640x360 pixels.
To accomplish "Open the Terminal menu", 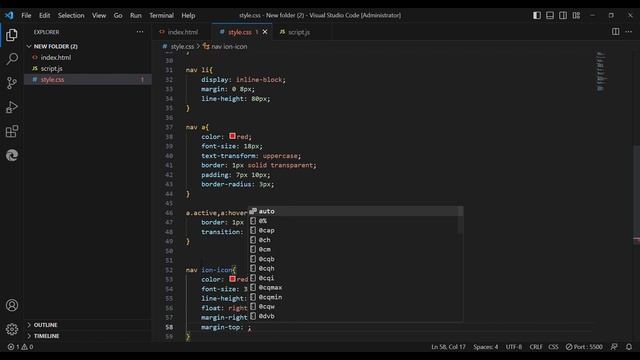I will [161, 16].
